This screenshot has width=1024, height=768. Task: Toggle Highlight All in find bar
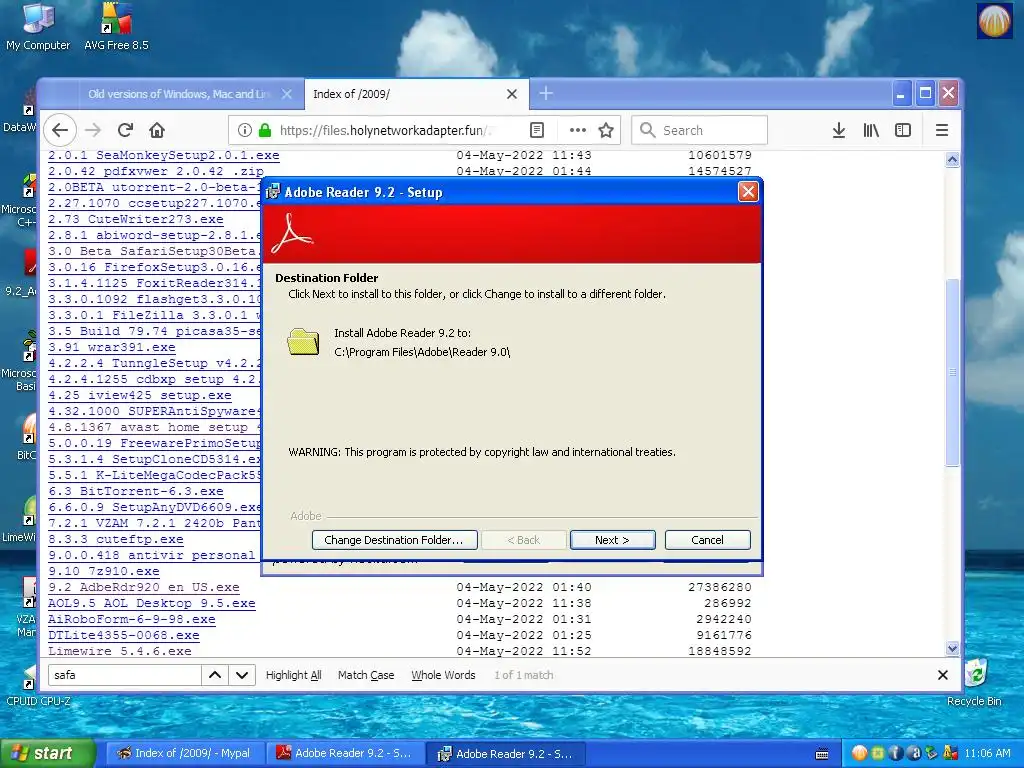pyautogui.click(x=293, y=675)
